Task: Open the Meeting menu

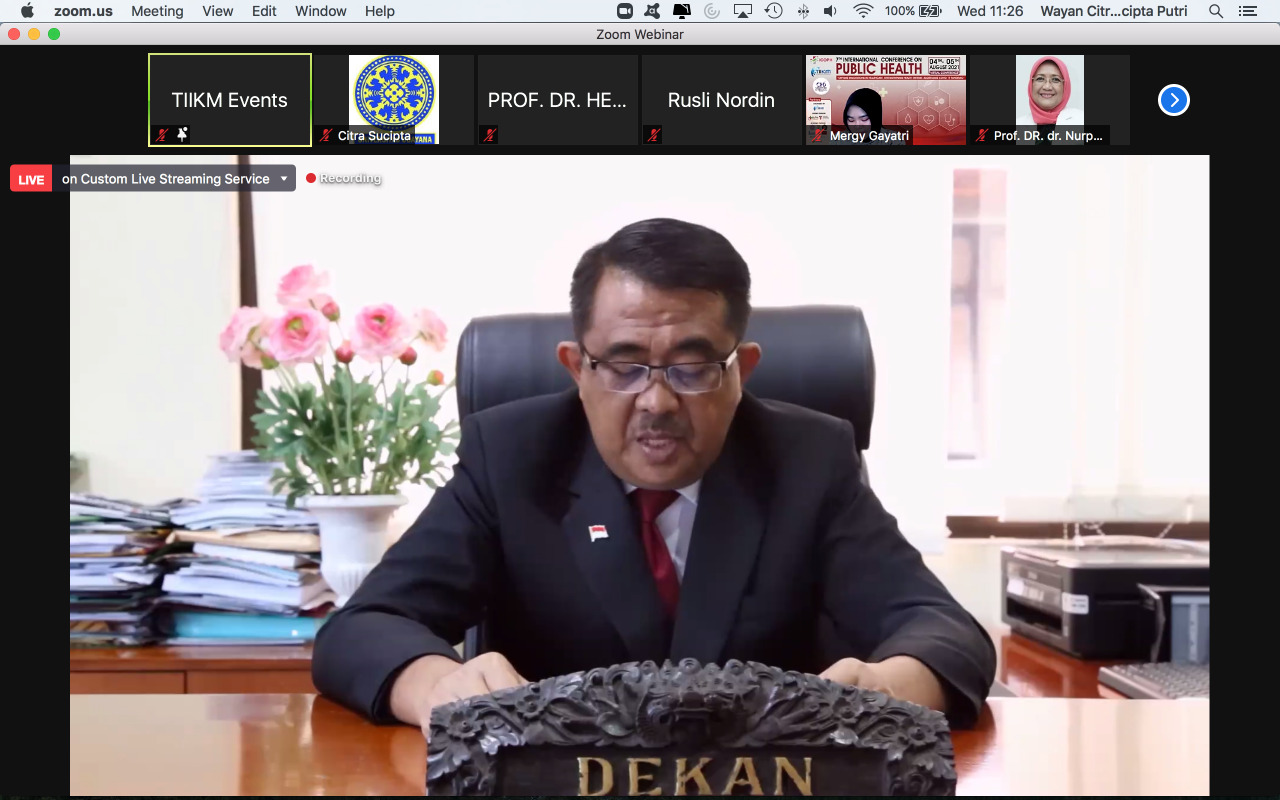Action: point(157,11)
